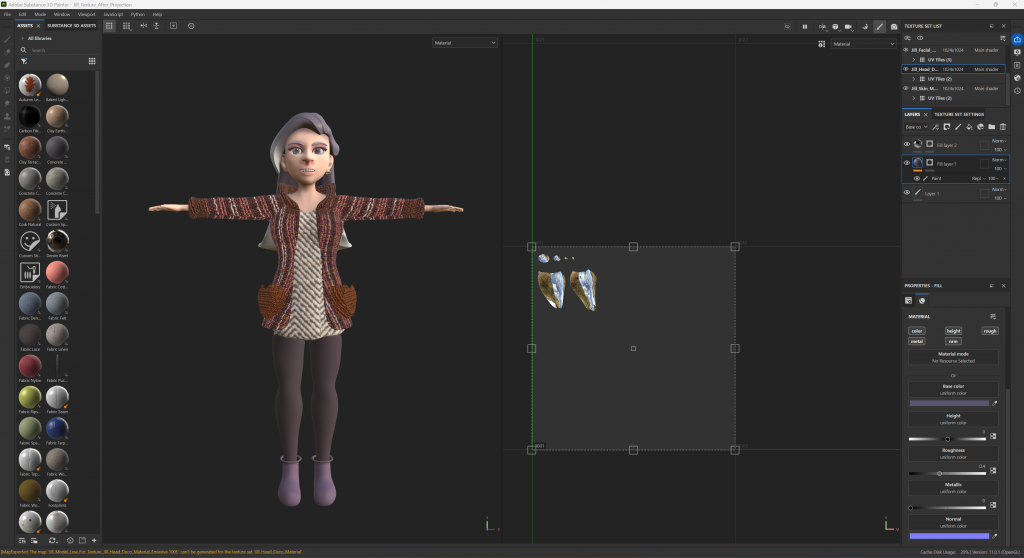Click the delete layer trash icon
The image size is (1024, 558).
point(1002,127)
